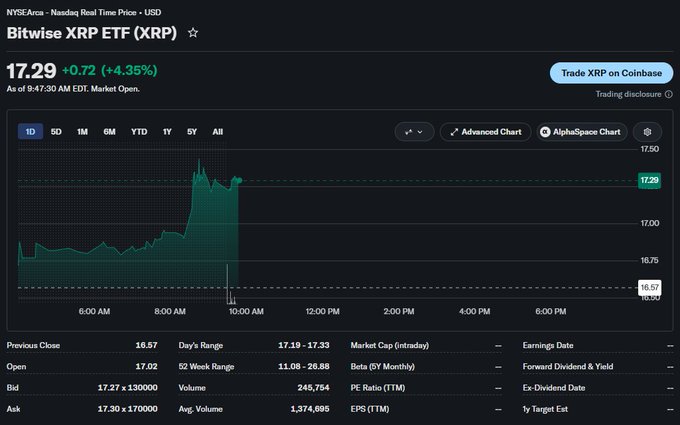
Task: Click Ex-Dividend Date label
Action: [554, 388]
